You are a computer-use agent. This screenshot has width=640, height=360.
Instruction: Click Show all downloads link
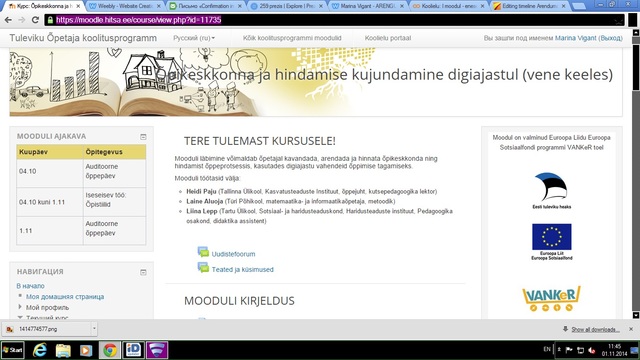point(596,329)
